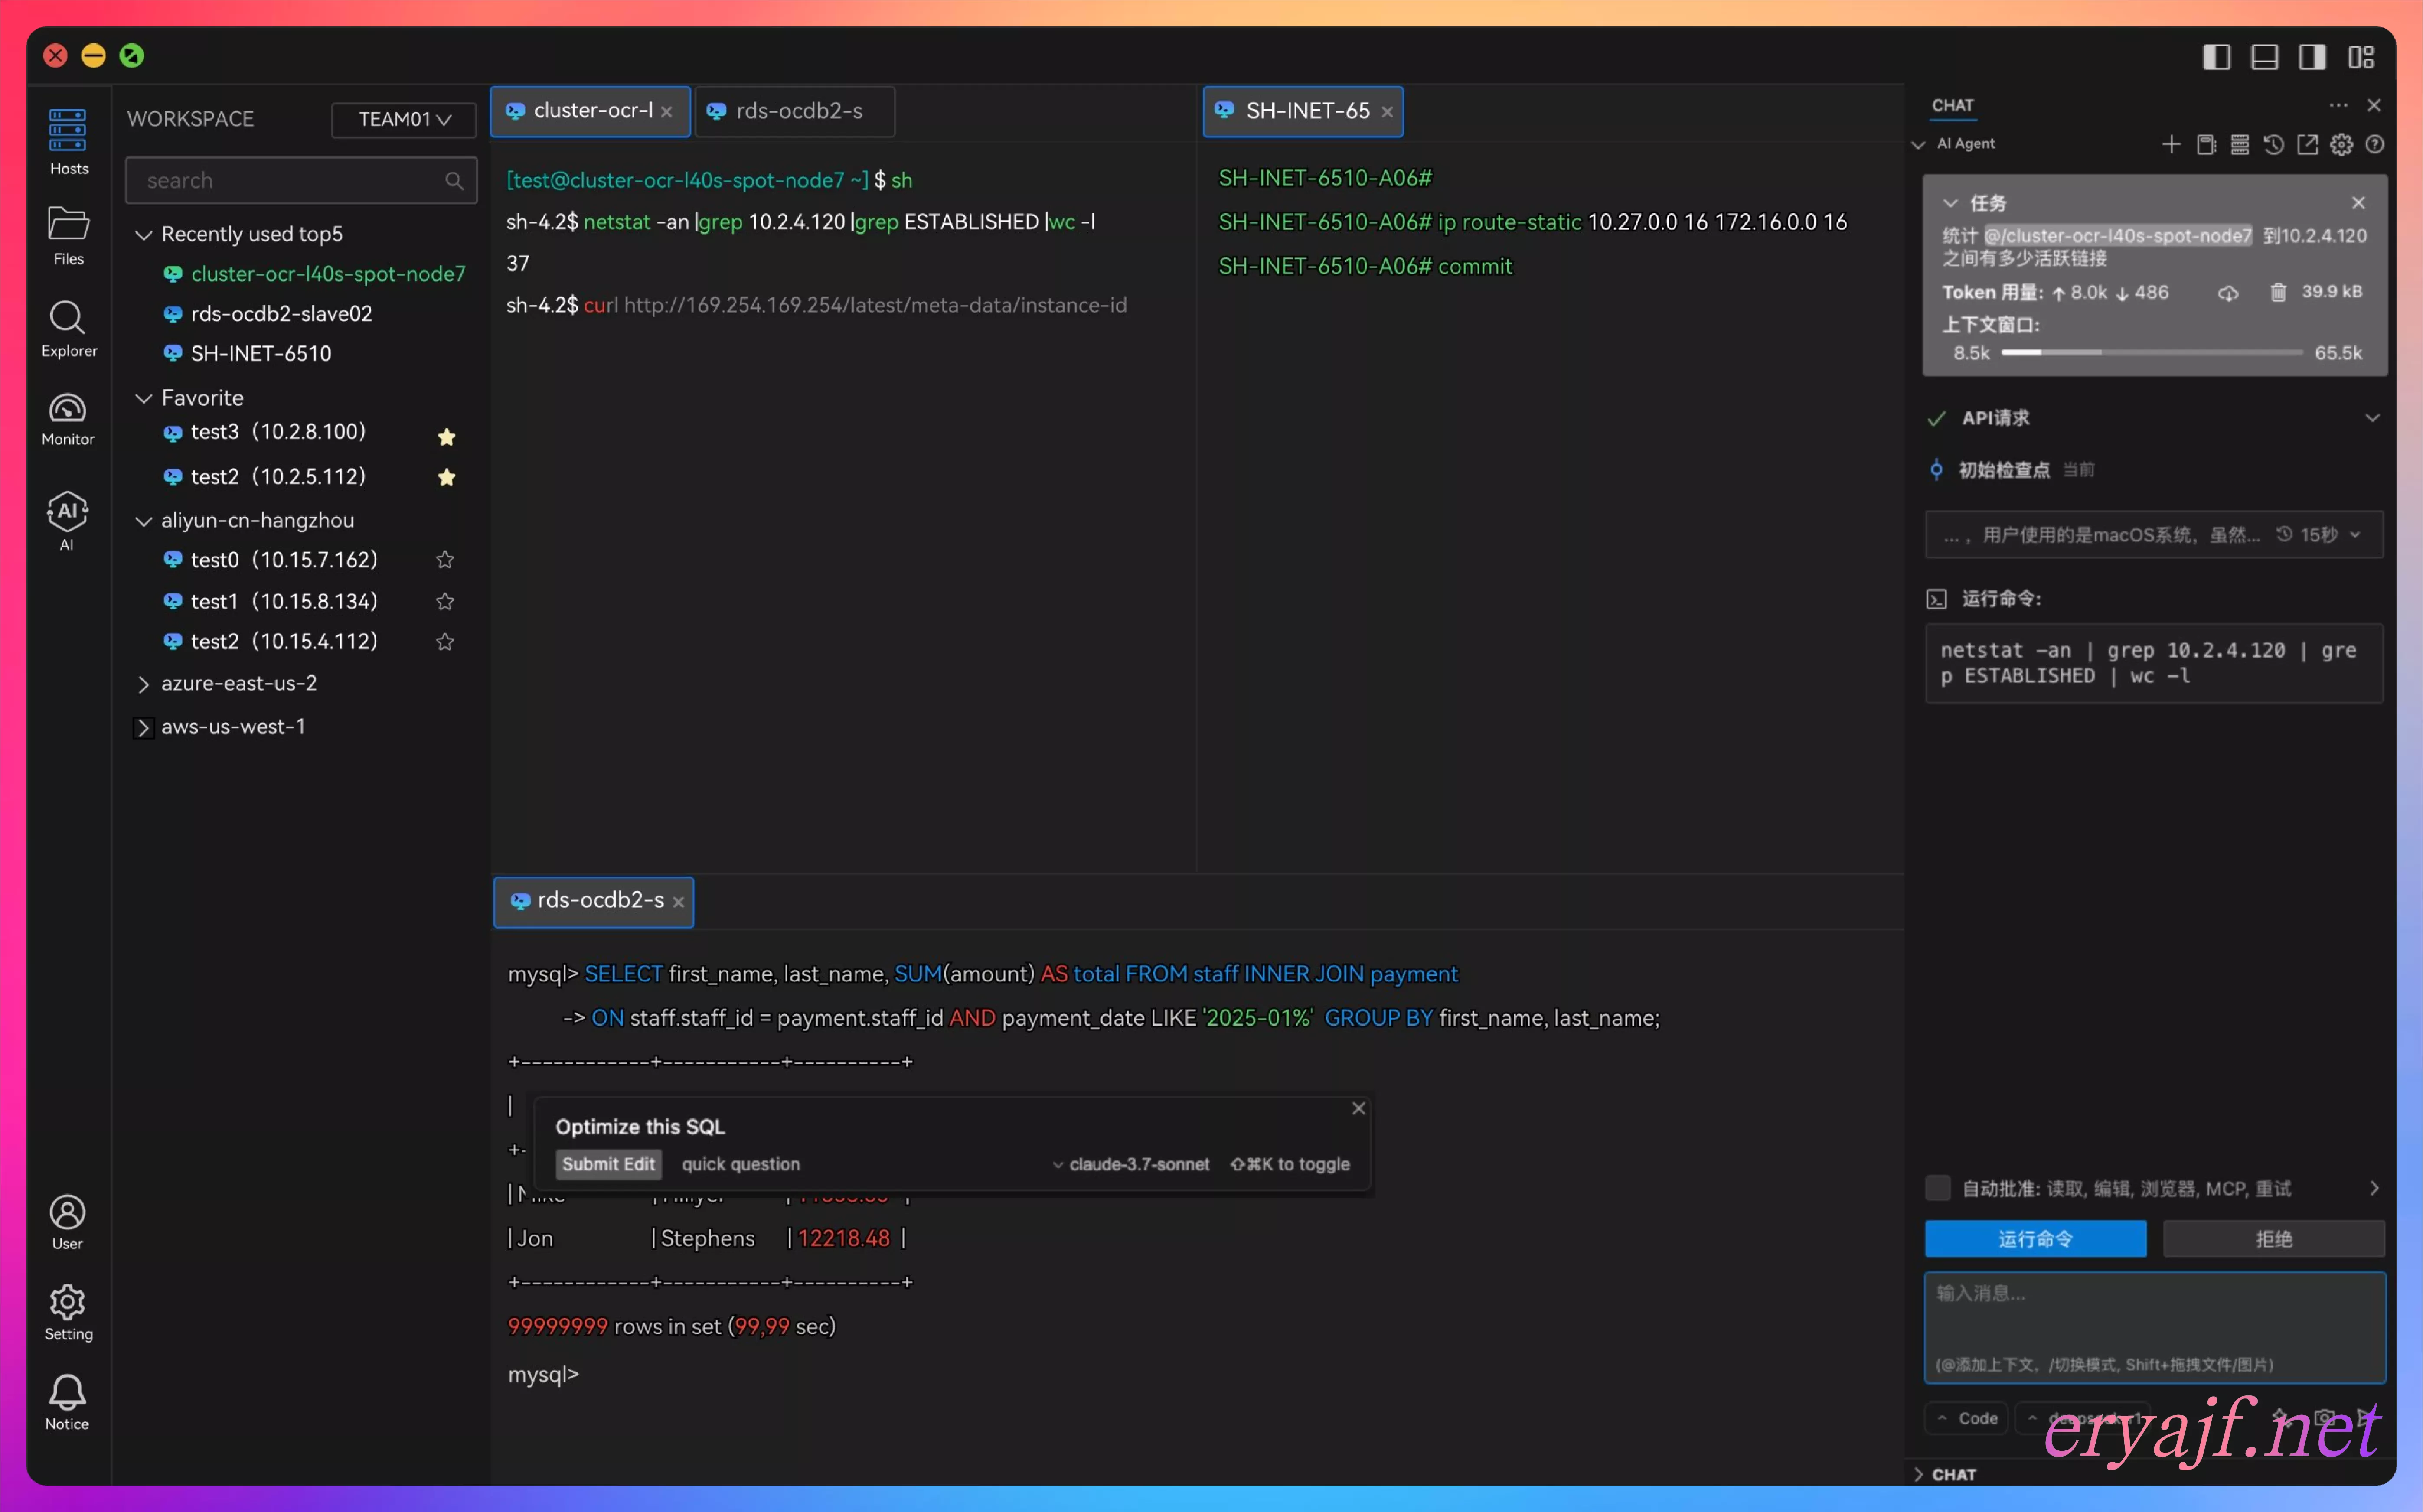Expand the aws-us-west-1 group
Image resolution: width=2423 pixels, height=1512 pixels.
143,727
